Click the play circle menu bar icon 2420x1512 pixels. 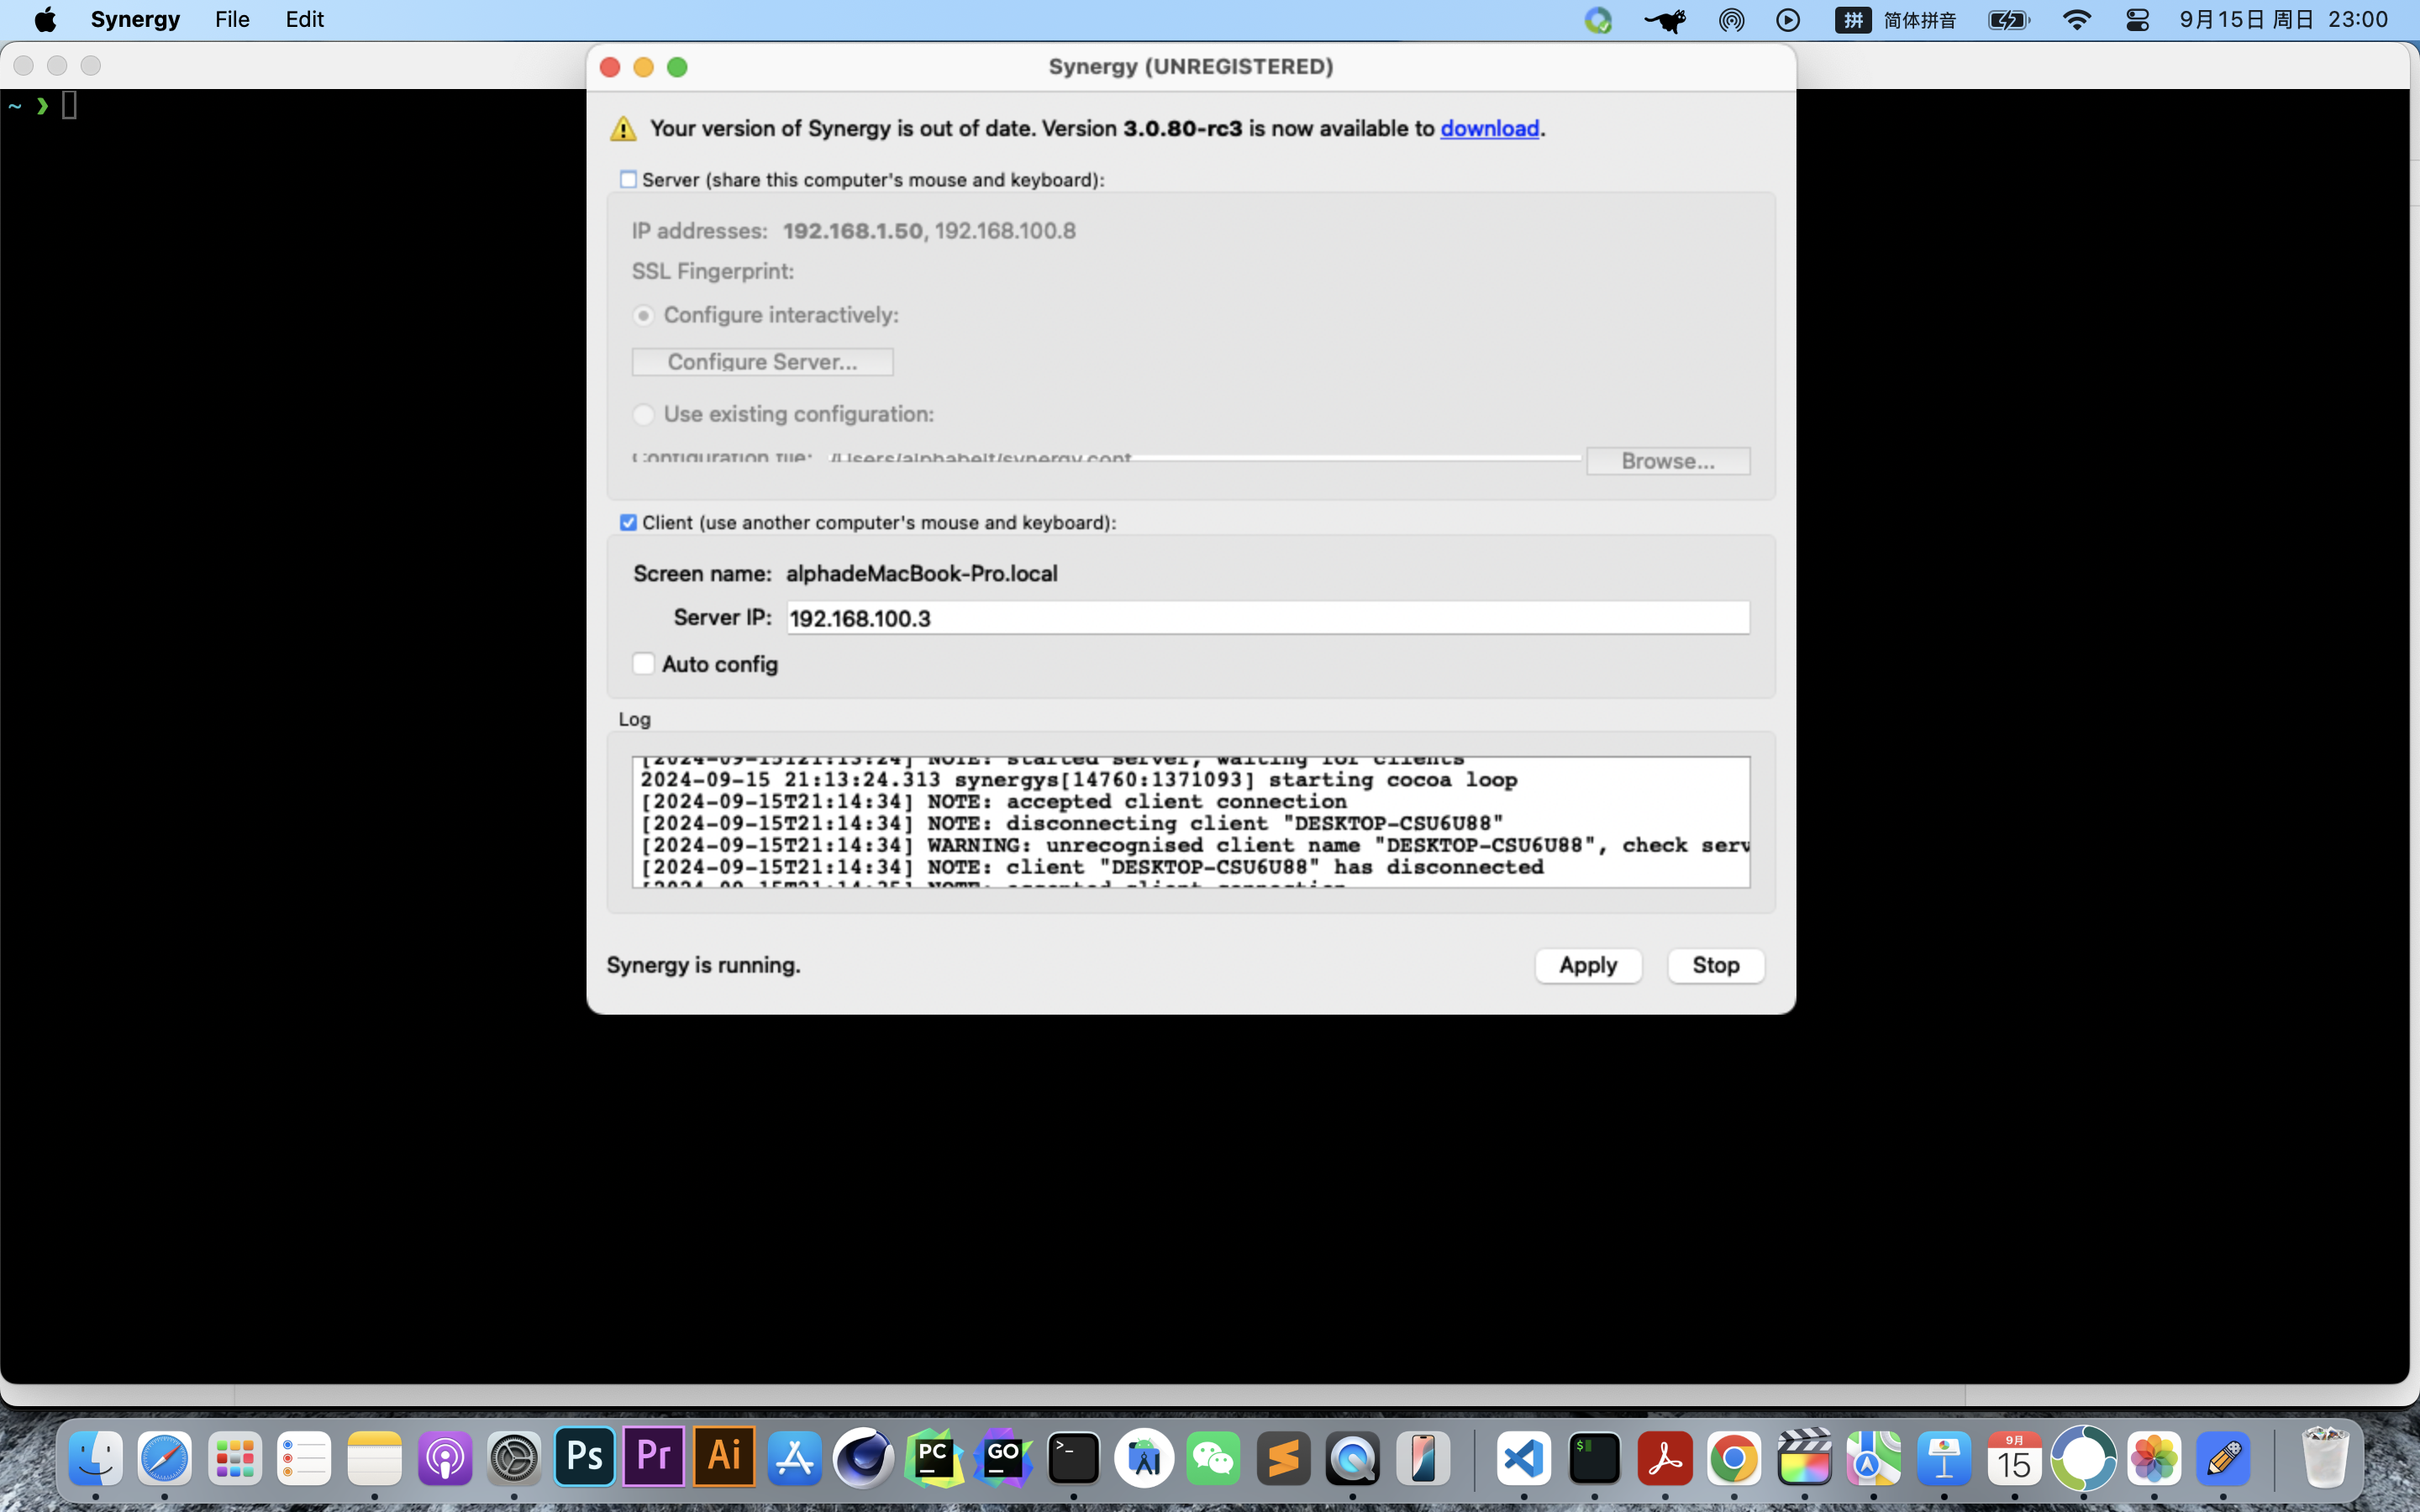tap(1788, 20)
